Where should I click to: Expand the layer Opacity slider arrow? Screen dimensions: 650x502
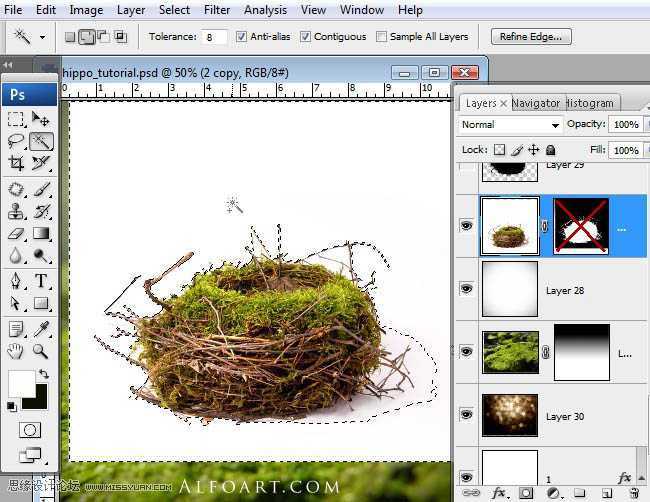[x=646, y=124]
